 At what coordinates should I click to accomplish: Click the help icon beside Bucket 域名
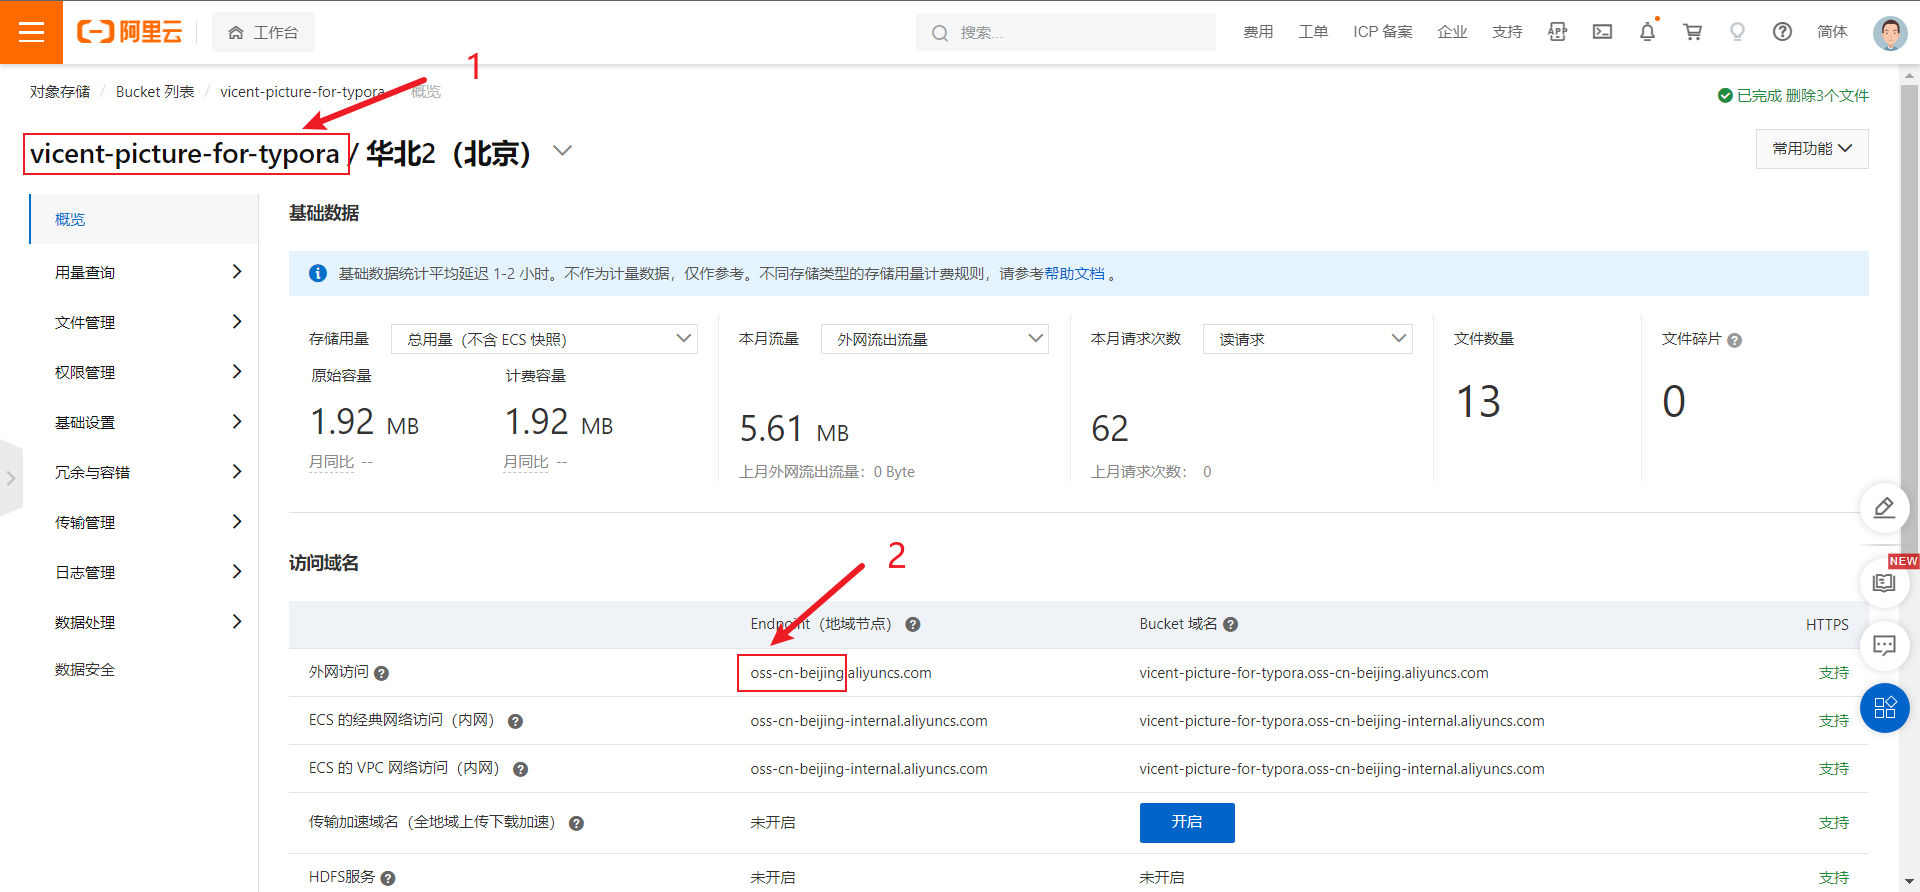pos(1231,624)
